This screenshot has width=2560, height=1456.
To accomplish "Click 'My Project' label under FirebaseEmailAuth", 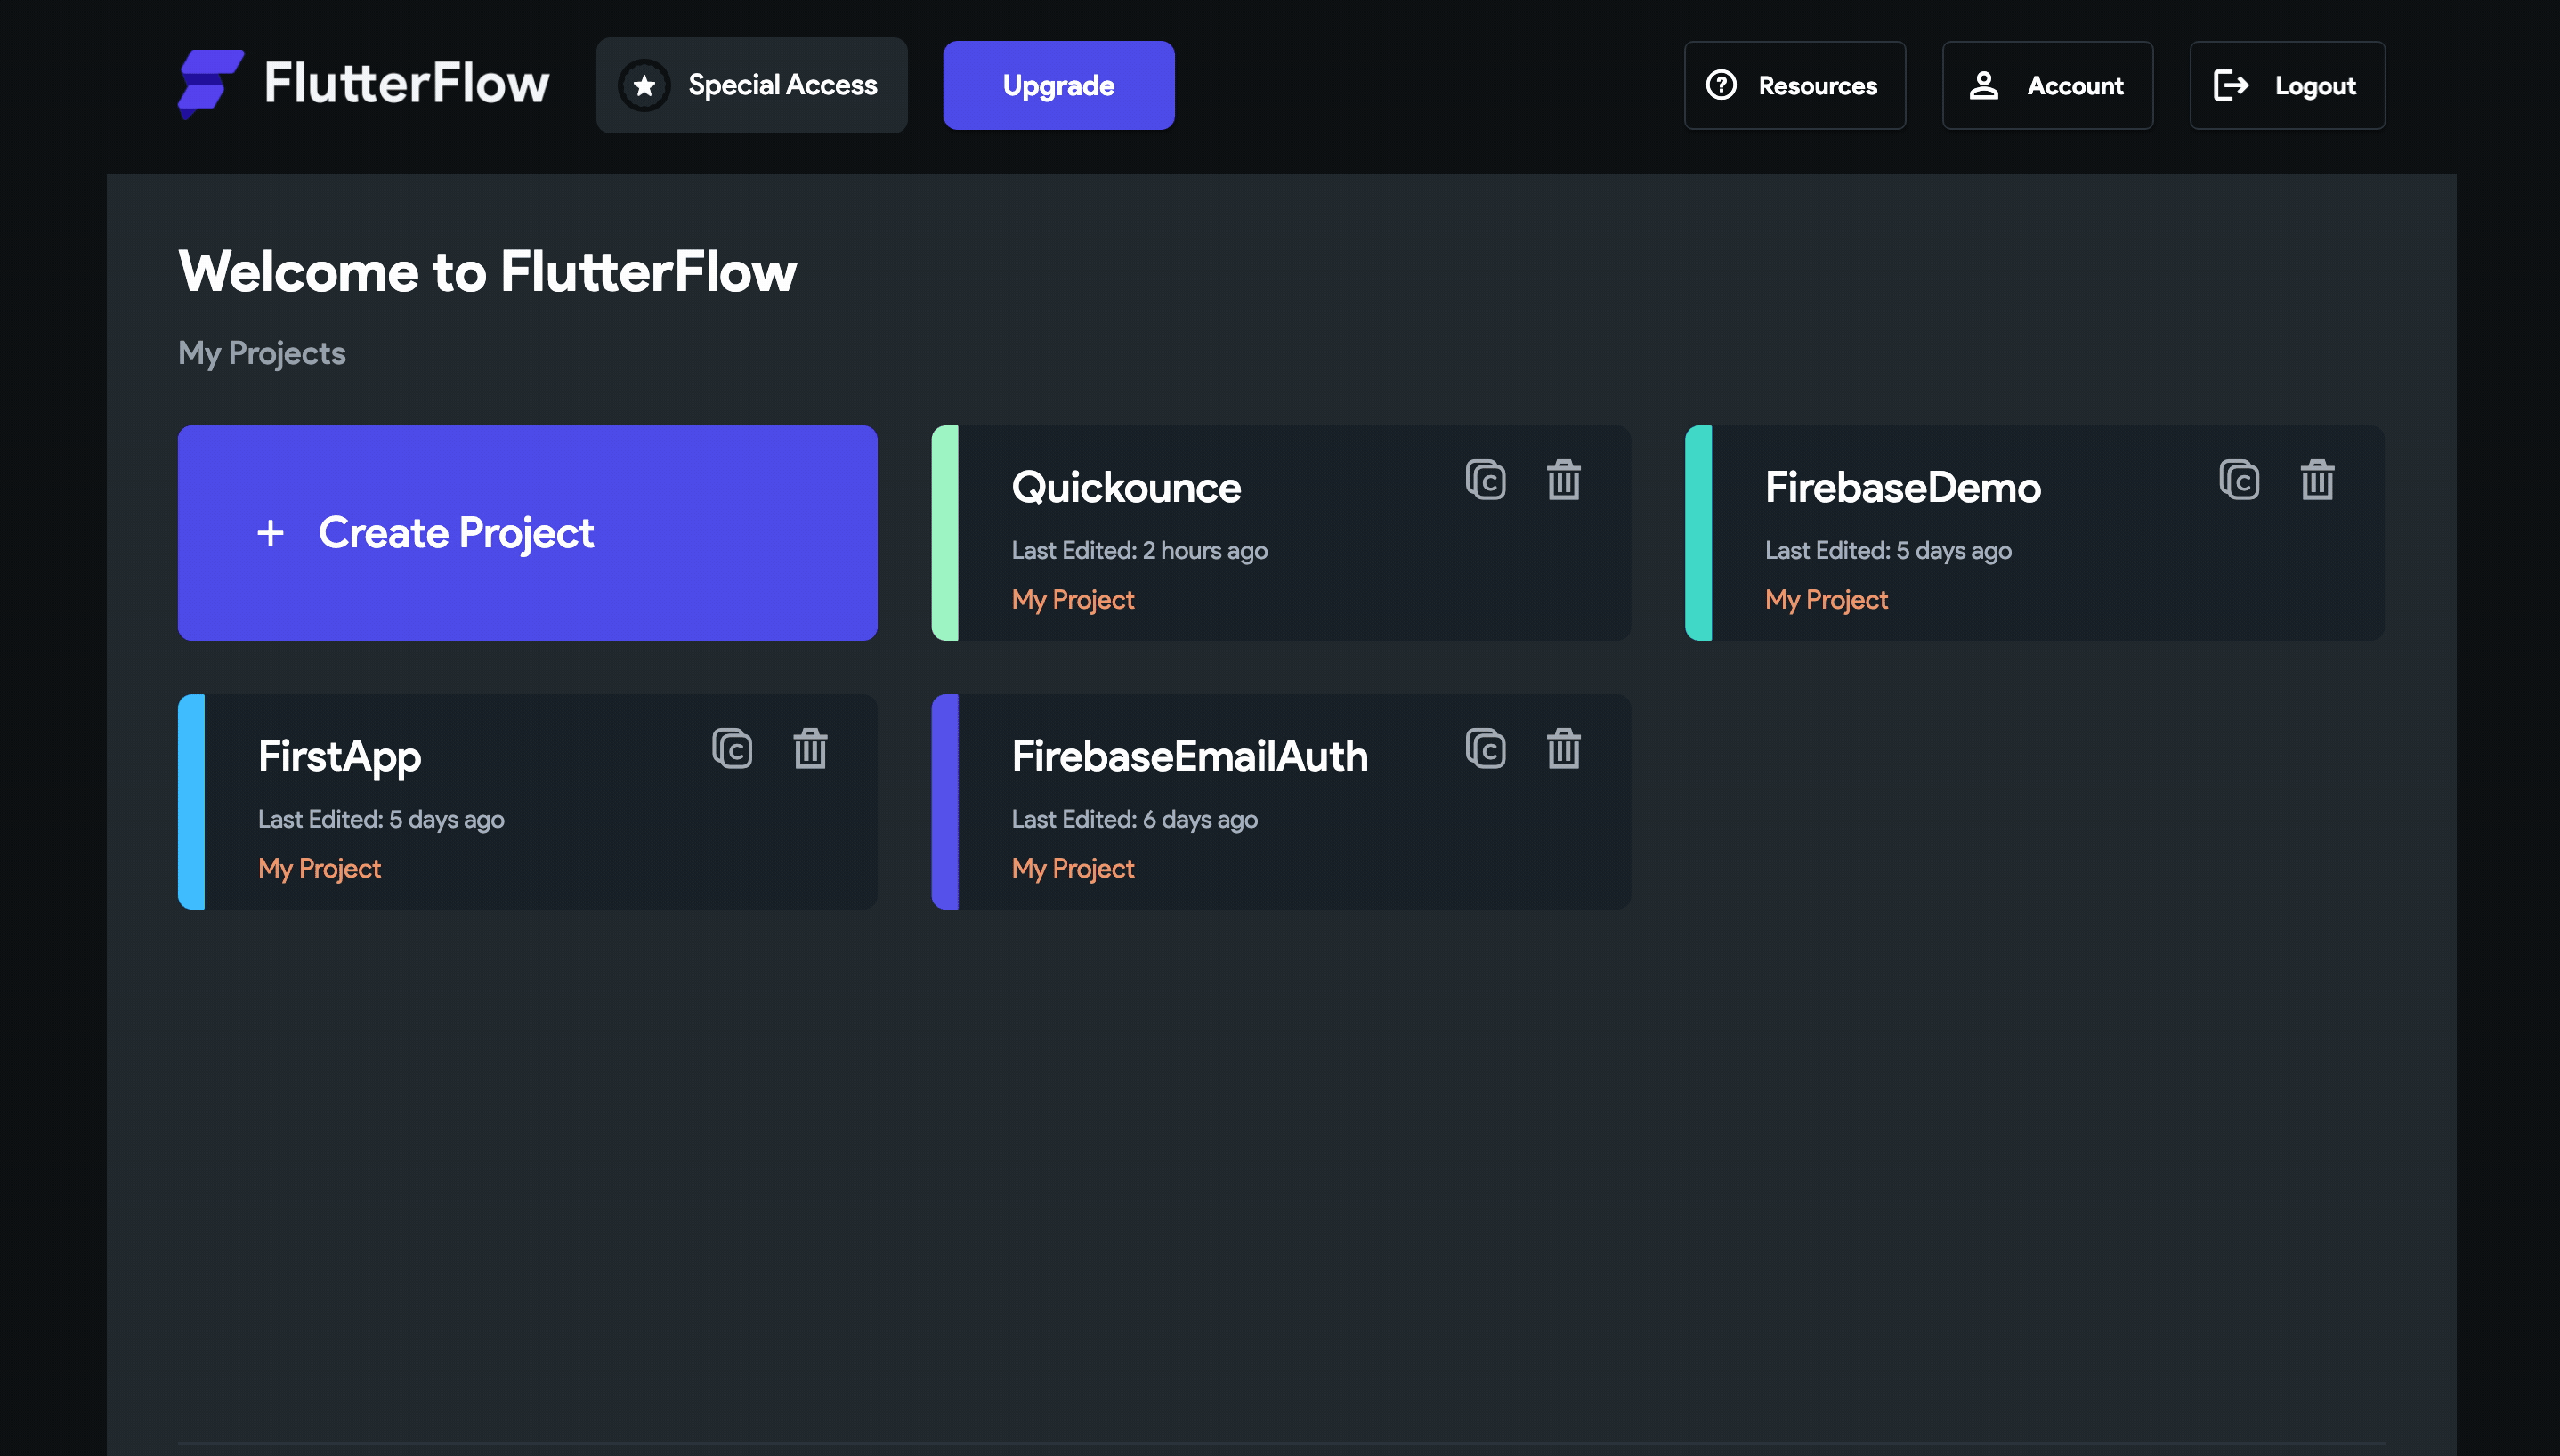I will pyautogui.click(x=1073, y=868).
